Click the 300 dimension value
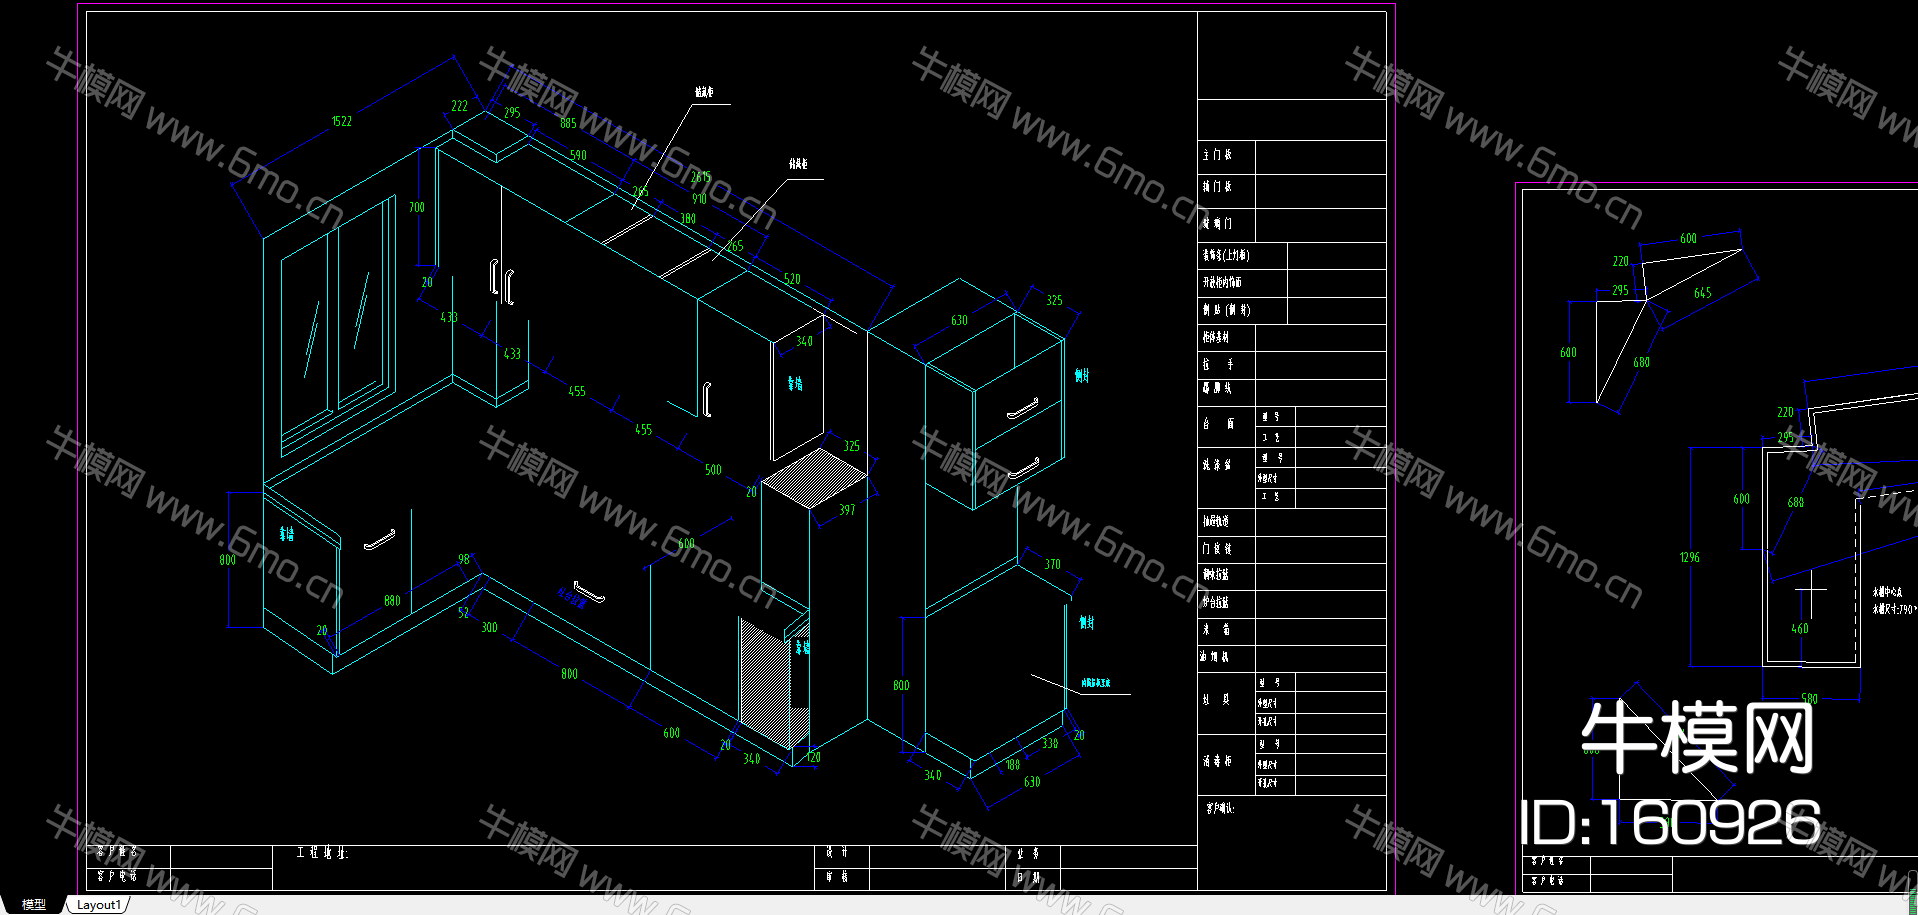The height and width of the screenshot is (915, 1918). click(x=489, y=627)
